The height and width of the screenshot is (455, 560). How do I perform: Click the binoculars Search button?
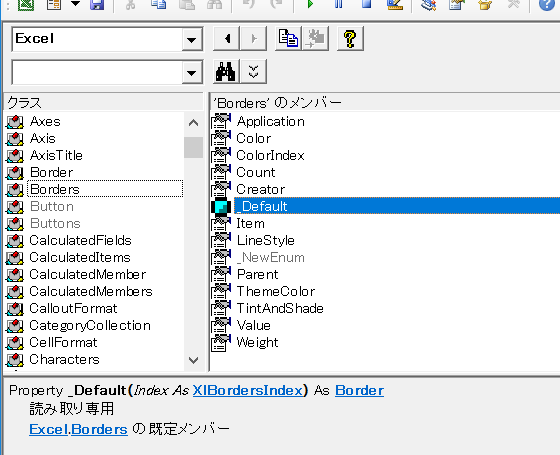(x=226, y=71)
